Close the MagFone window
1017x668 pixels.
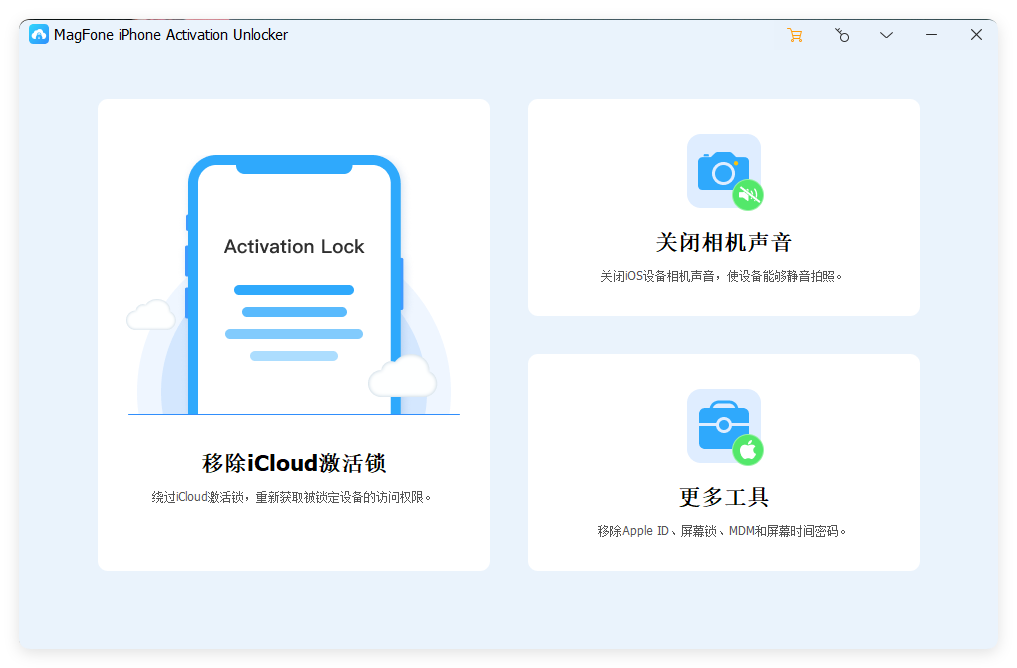[976, 35]
